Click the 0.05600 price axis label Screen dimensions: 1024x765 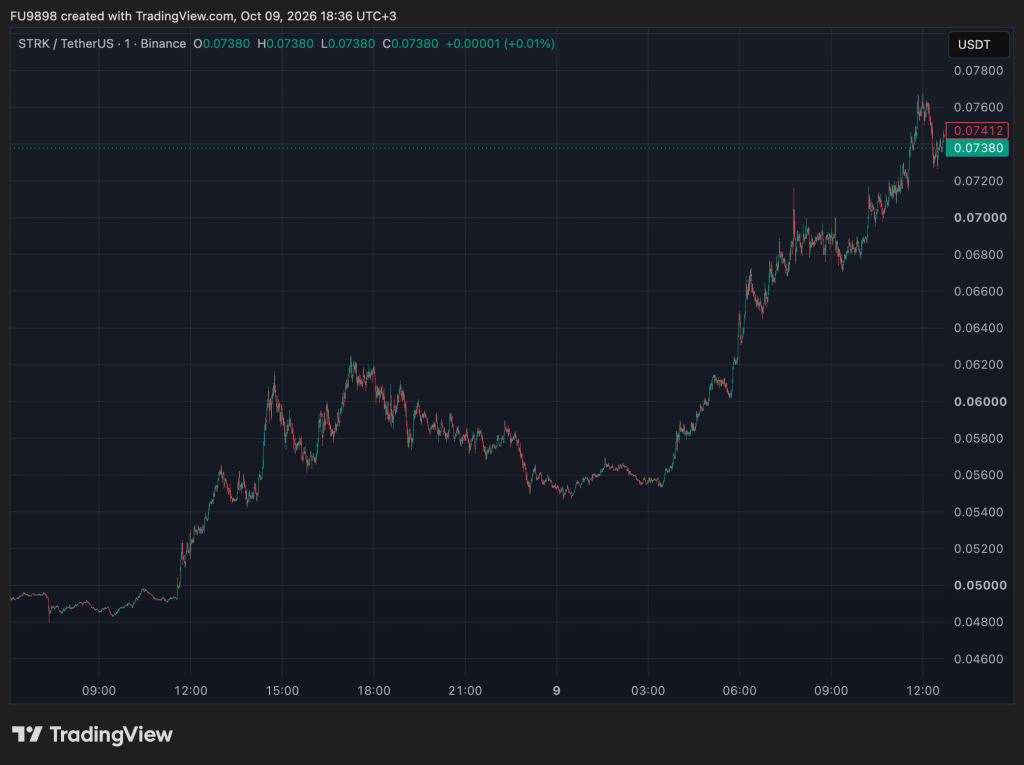[x=978, y=475]
